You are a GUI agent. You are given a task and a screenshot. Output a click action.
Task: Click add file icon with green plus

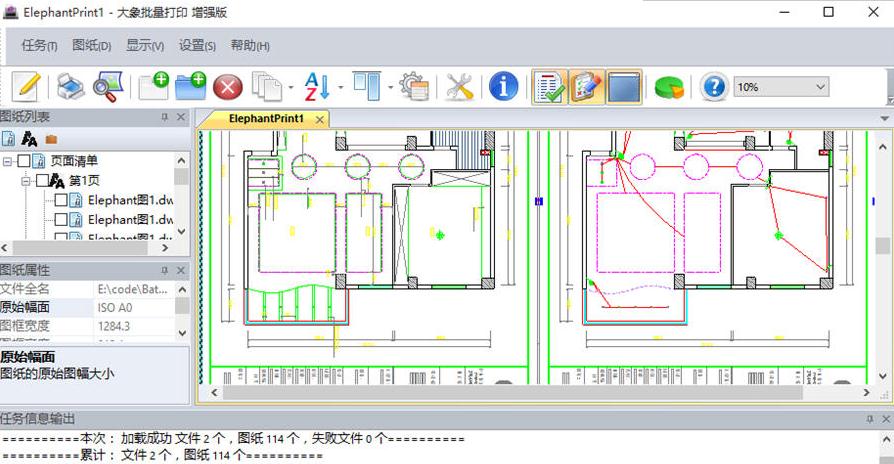[x=154, y=87]
